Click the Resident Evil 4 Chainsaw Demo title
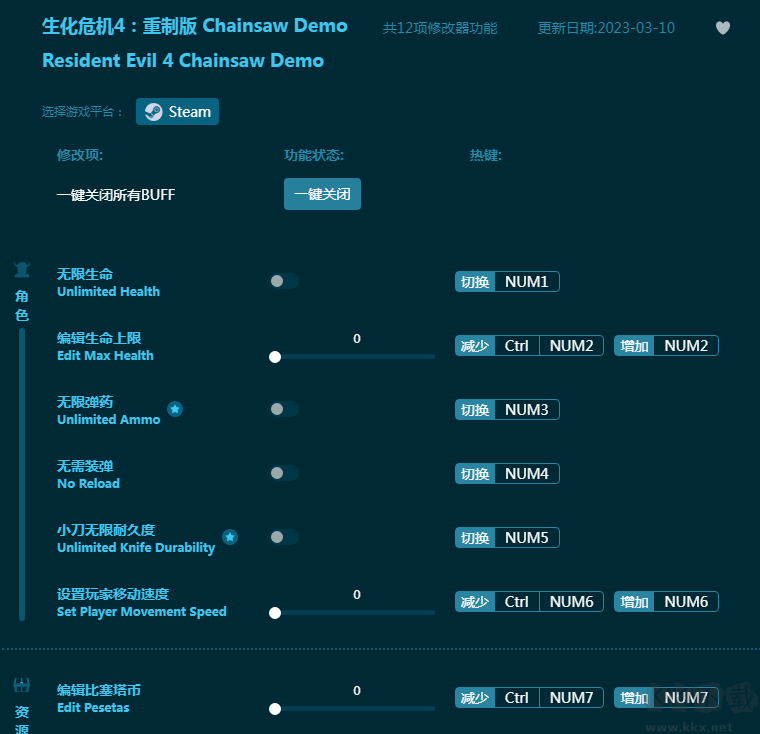This screenshot has height=734, width=760. click(183, 61)
